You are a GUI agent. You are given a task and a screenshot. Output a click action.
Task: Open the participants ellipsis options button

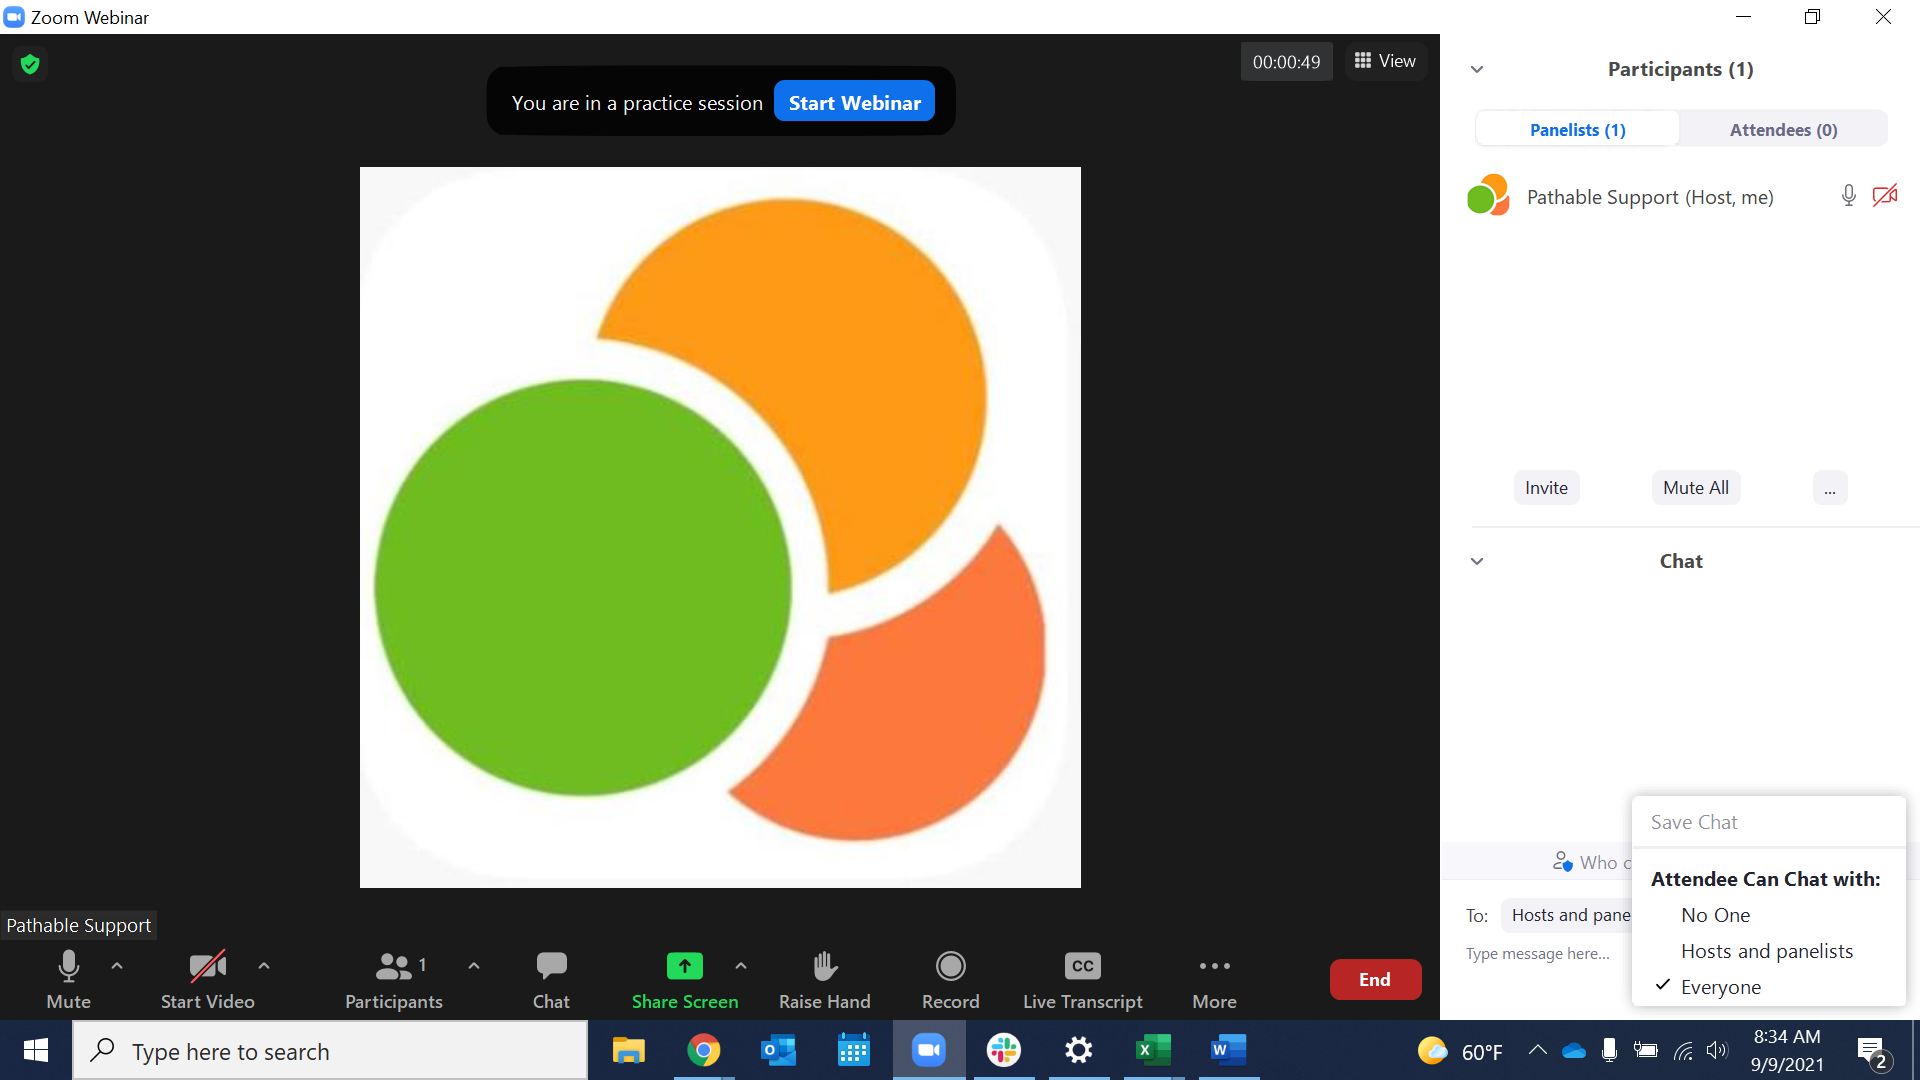[x=1829, y=488]
